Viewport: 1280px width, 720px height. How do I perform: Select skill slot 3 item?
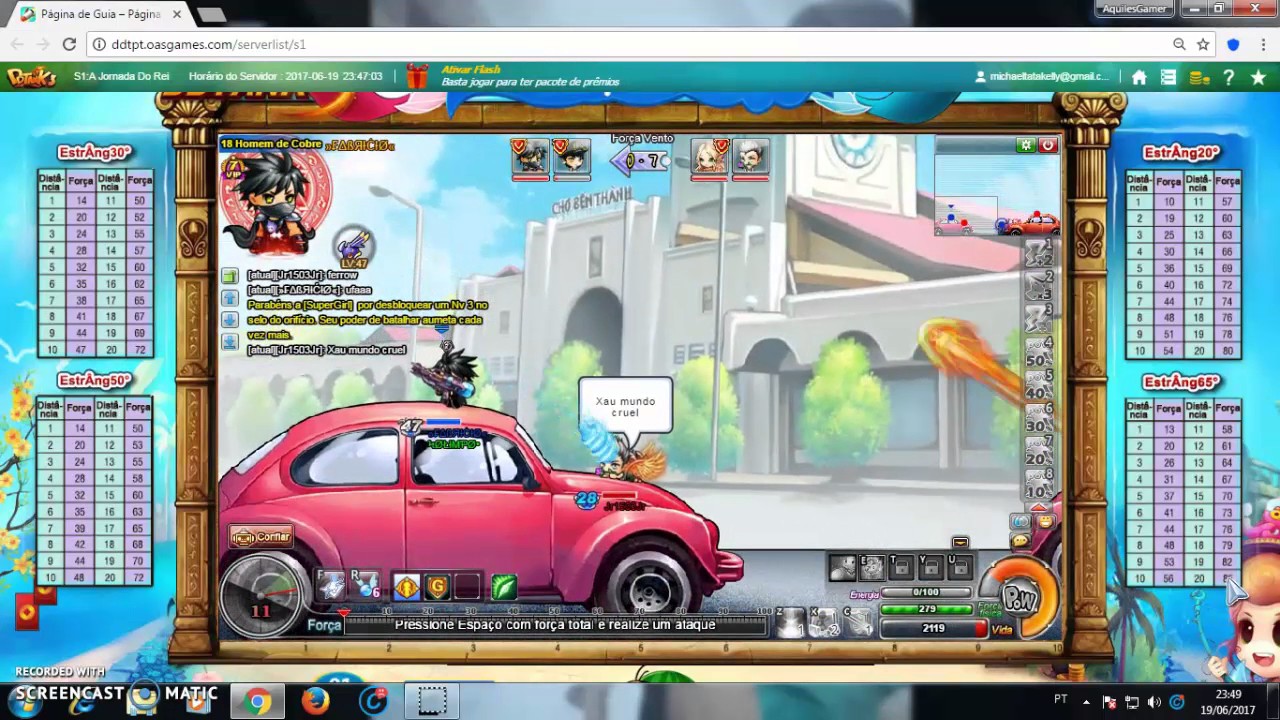tap(1038, 320)
